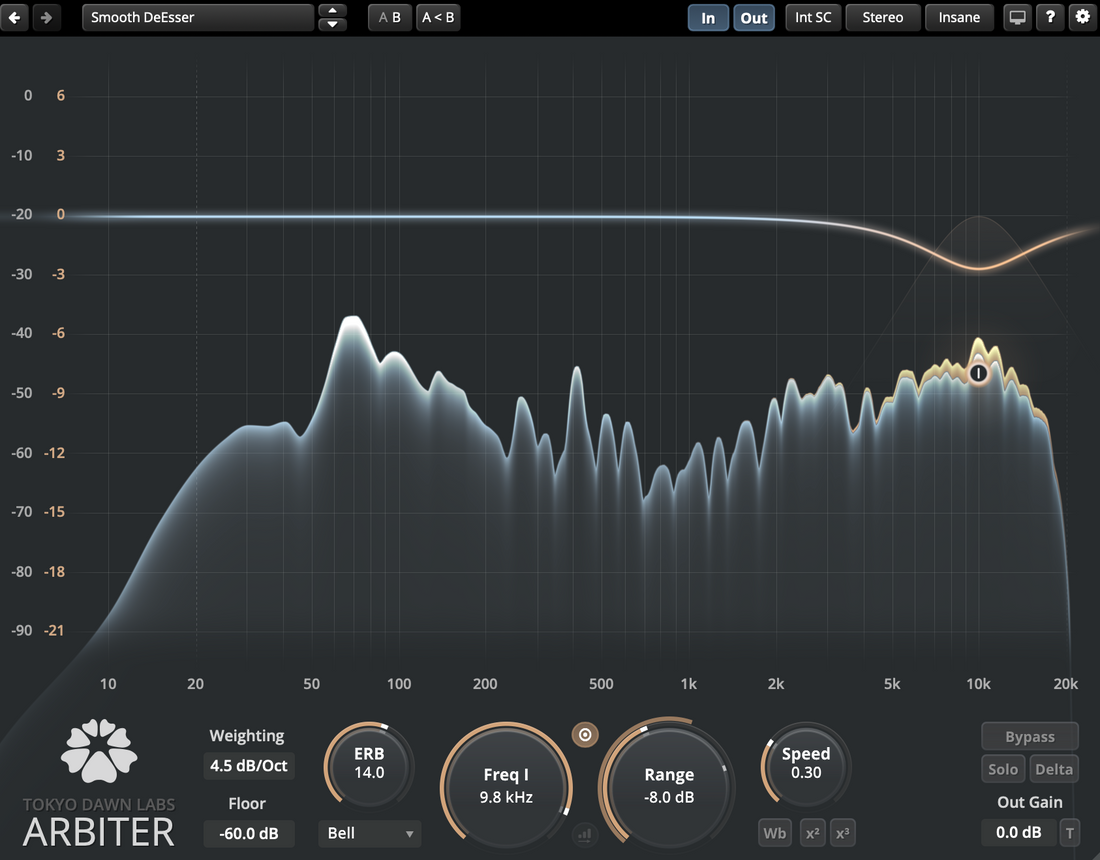Image resolution: width=1100 pixels, height=860 pixels.
Task: Open the Smooth DeEsser preset dropdown
Action: click(198, 18)
